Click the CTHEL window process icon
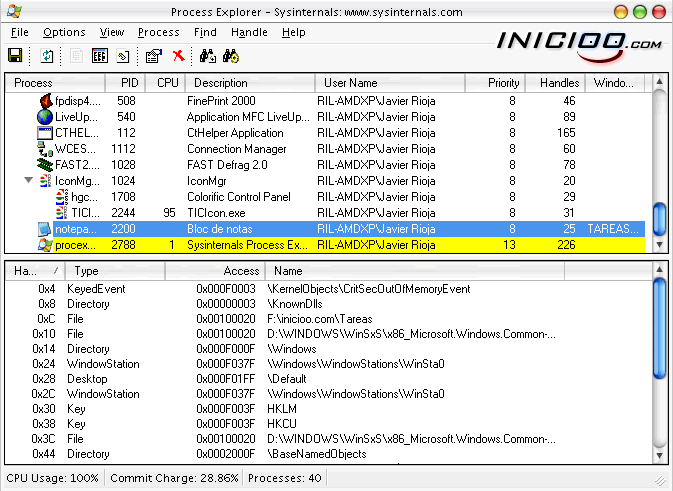 pyautogui.click(x=45, y=133)
